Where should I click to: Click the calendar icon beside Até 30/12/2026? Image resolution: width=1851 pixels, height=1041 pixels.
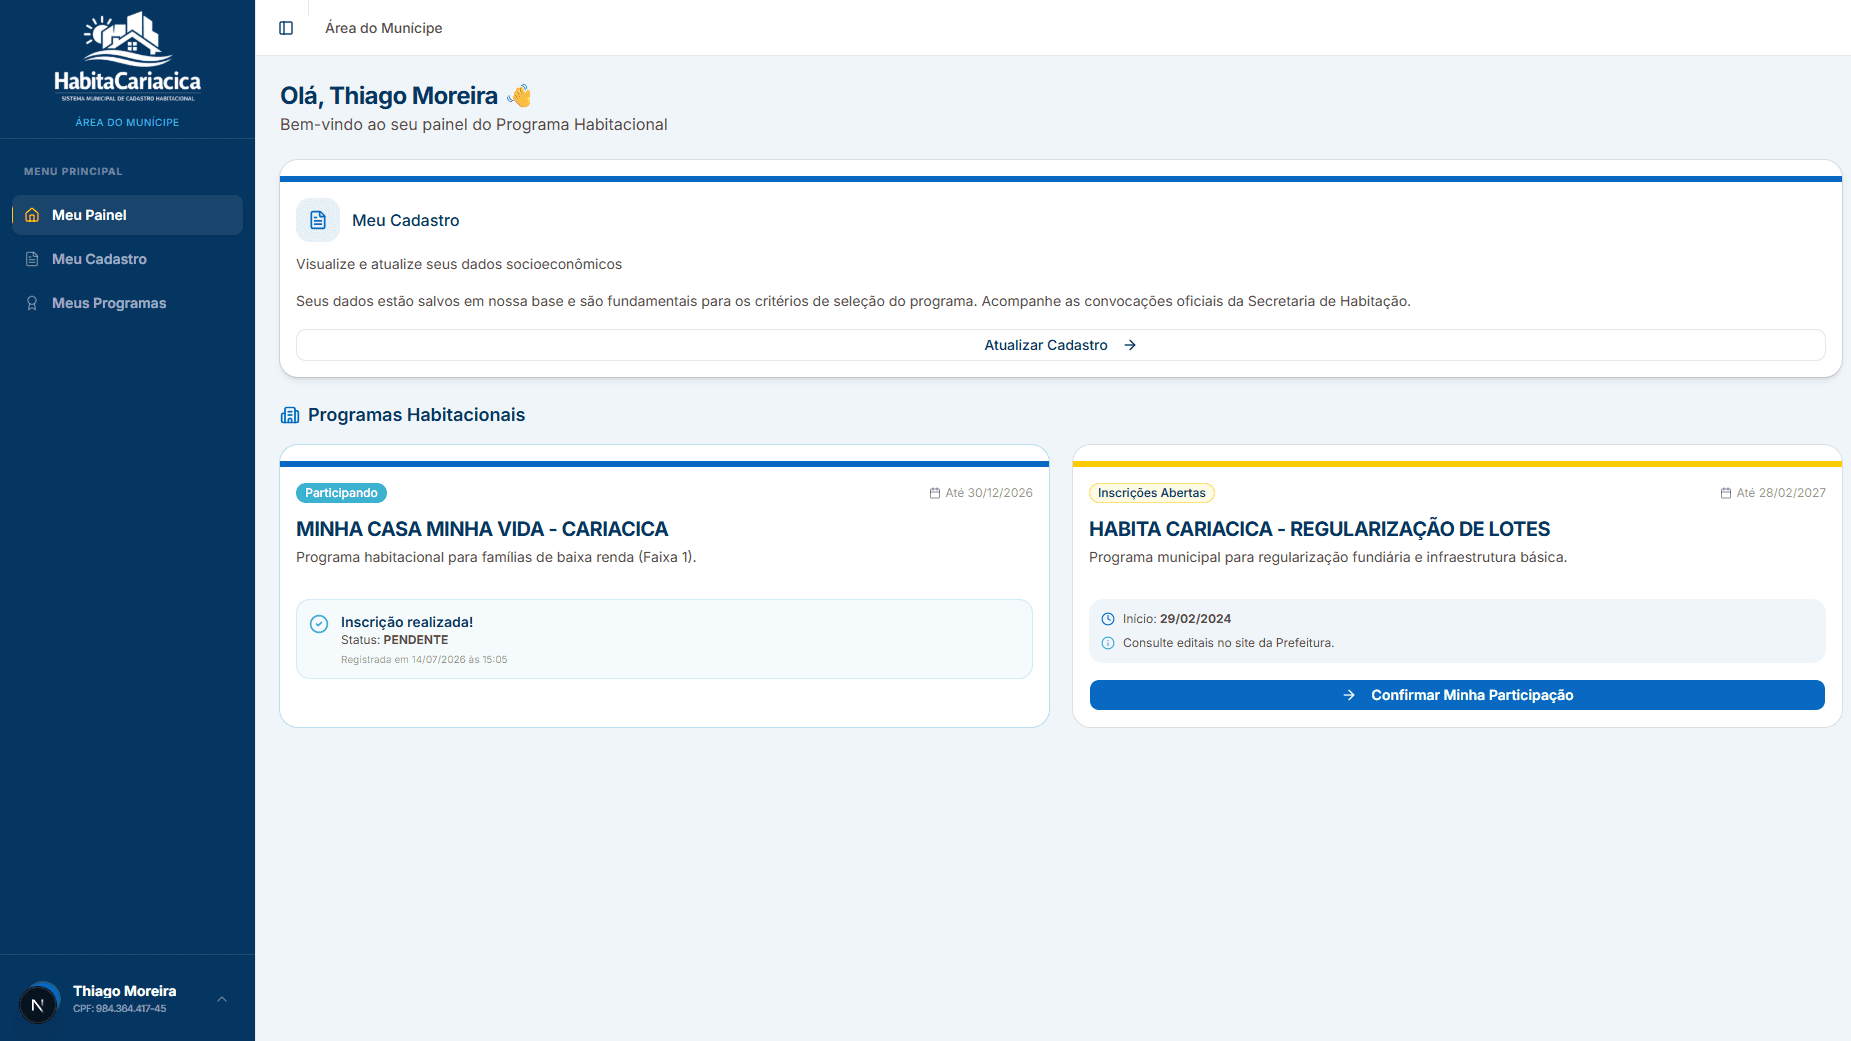tap(935, 493)
